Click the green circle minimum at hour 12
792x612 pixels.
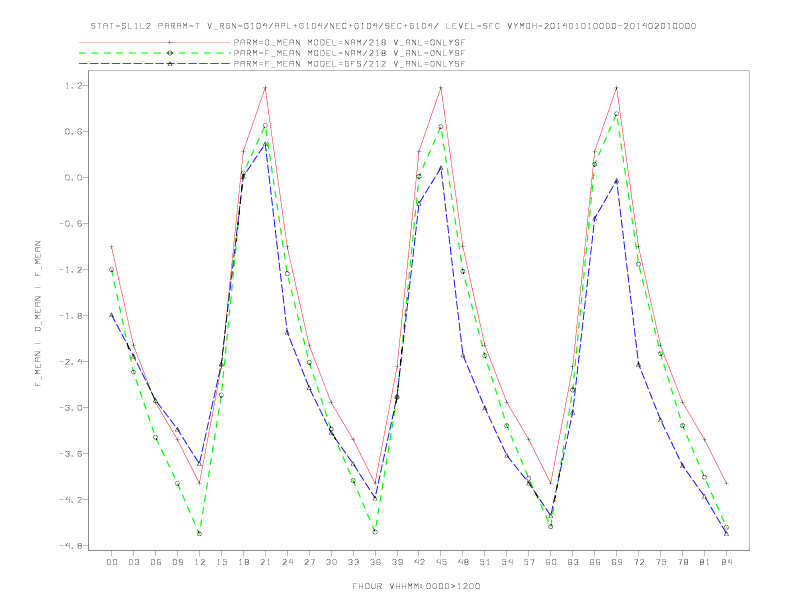[x=200, y=533]
